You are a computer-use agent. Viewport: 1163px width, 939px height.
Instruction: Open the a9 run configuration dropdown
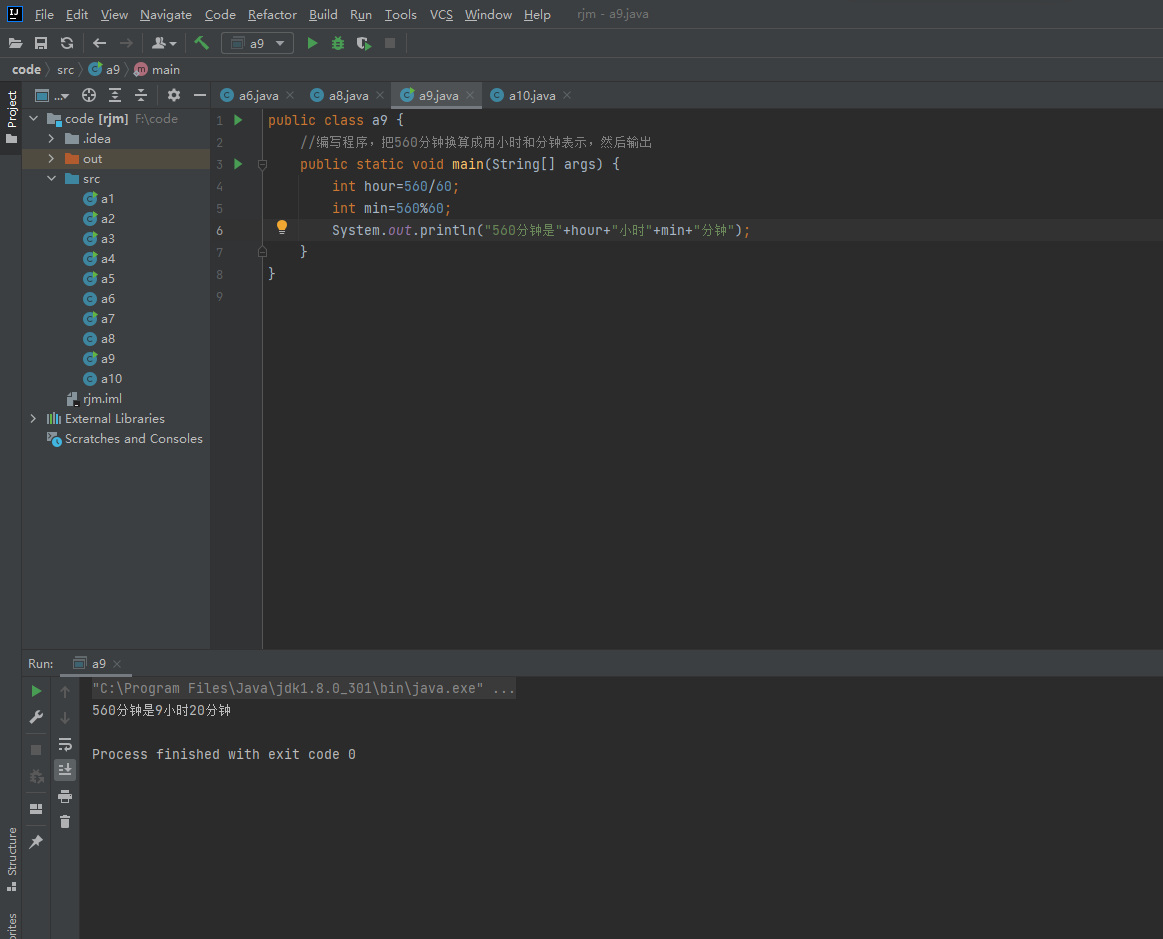[257, 43]
